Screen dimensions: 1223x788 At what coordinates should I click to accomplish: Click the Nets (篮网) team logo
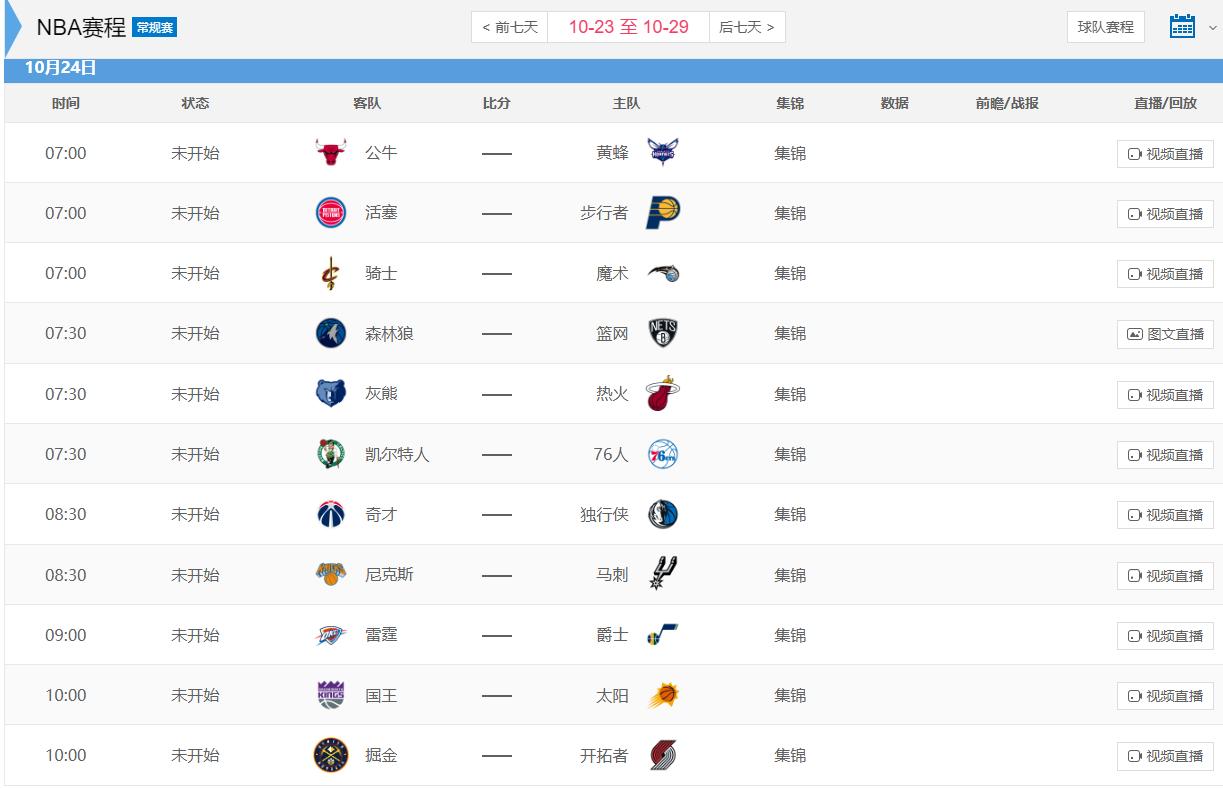(663, 333)
